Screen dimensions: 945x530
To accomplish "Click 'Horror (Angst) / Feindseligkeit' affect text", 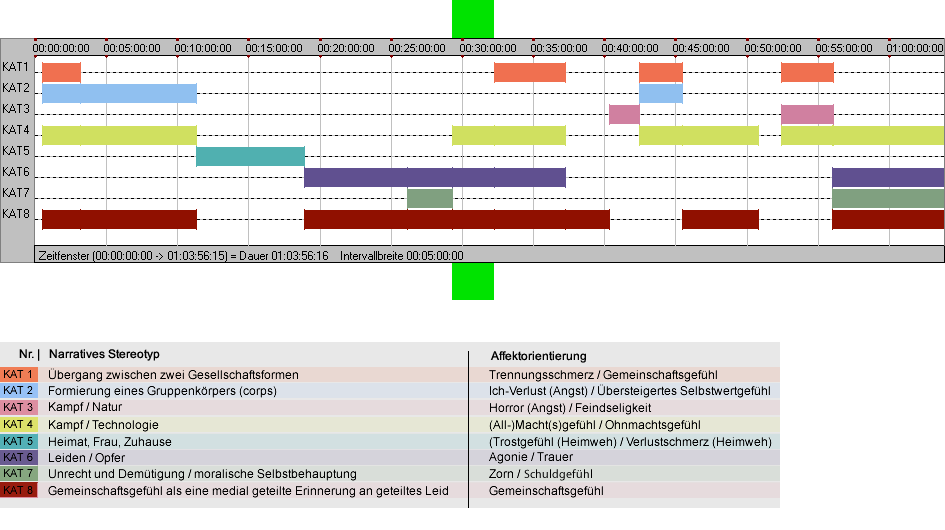I will [x=570, y=408].
